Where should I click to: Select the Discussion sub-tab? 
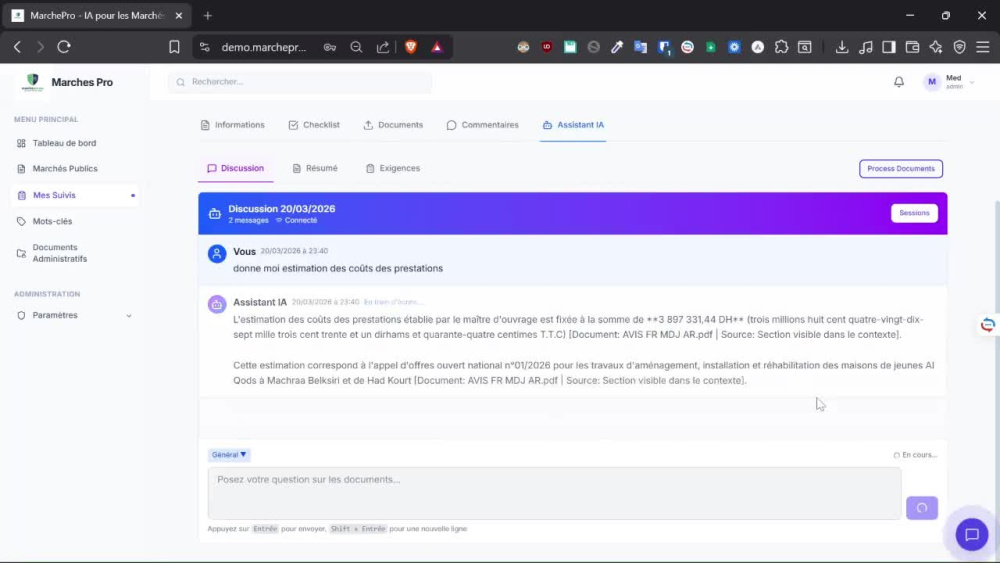pyautogui.click(x=235, y=168)
